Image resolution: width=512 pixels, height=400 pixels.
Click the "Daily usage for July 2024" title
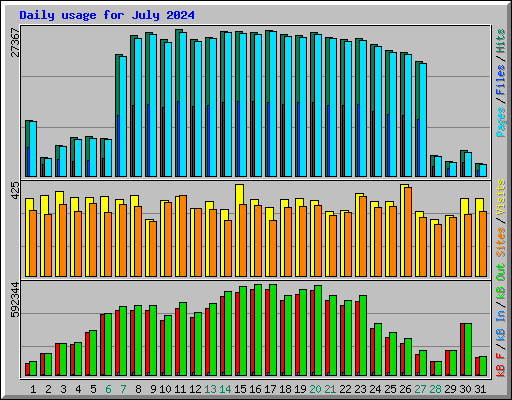(x=107, y=15)
